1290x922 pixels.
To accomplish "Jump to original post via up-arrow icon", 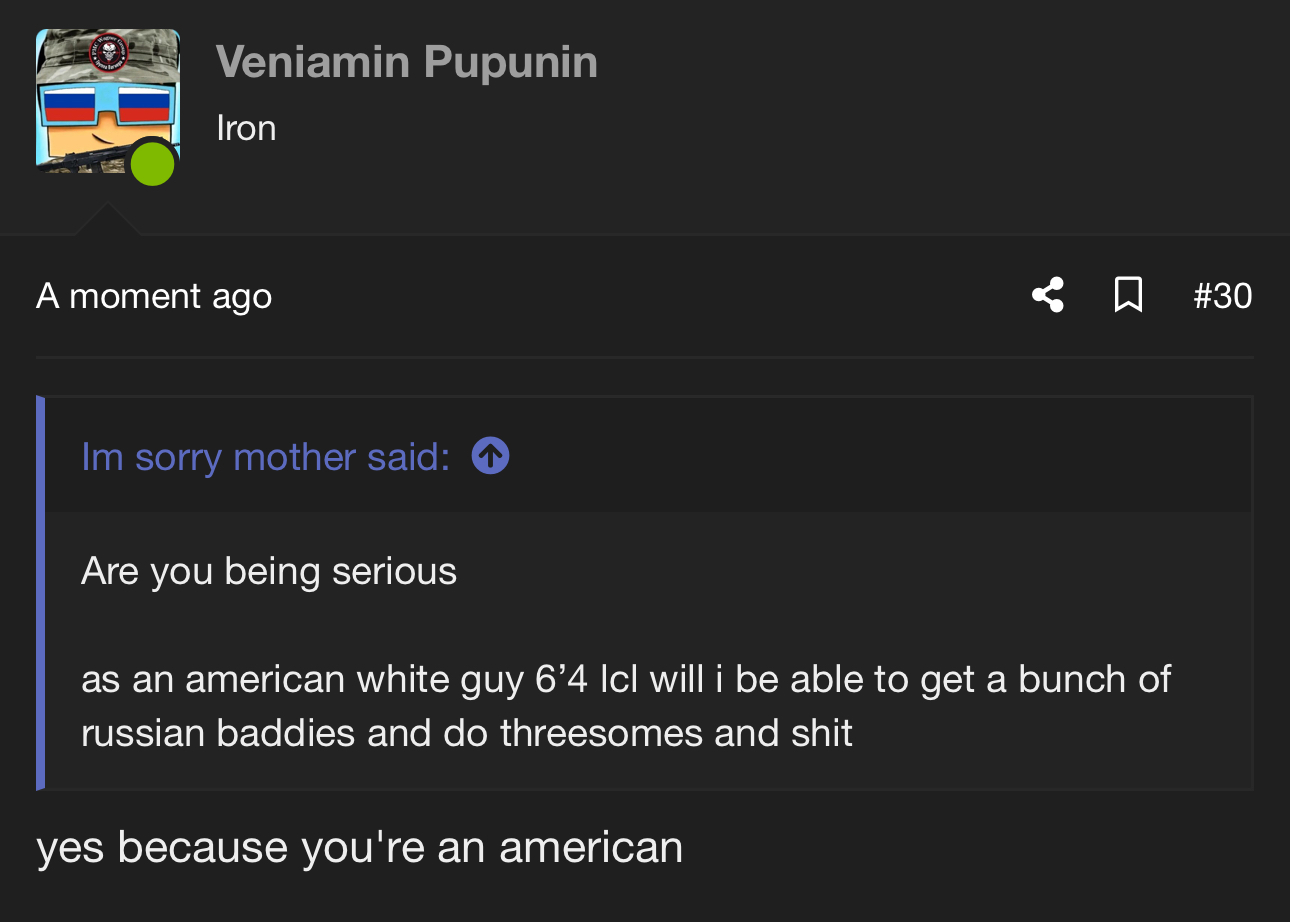I will point(490,456).
